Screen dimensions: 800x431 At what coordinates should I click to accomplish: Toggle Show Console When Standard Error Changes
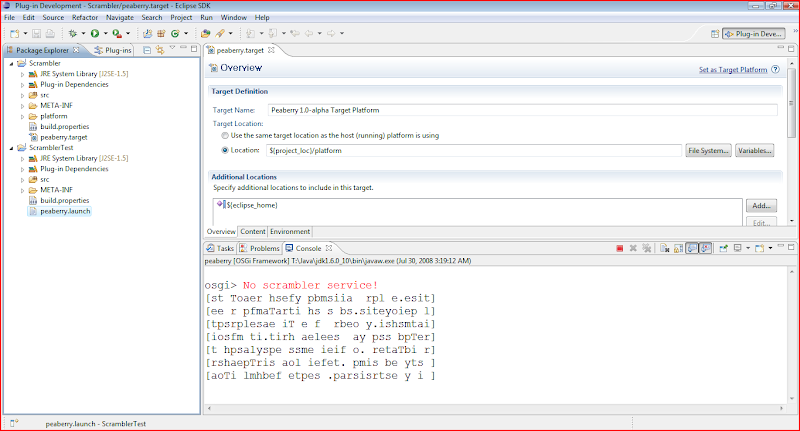pos(705,248)
